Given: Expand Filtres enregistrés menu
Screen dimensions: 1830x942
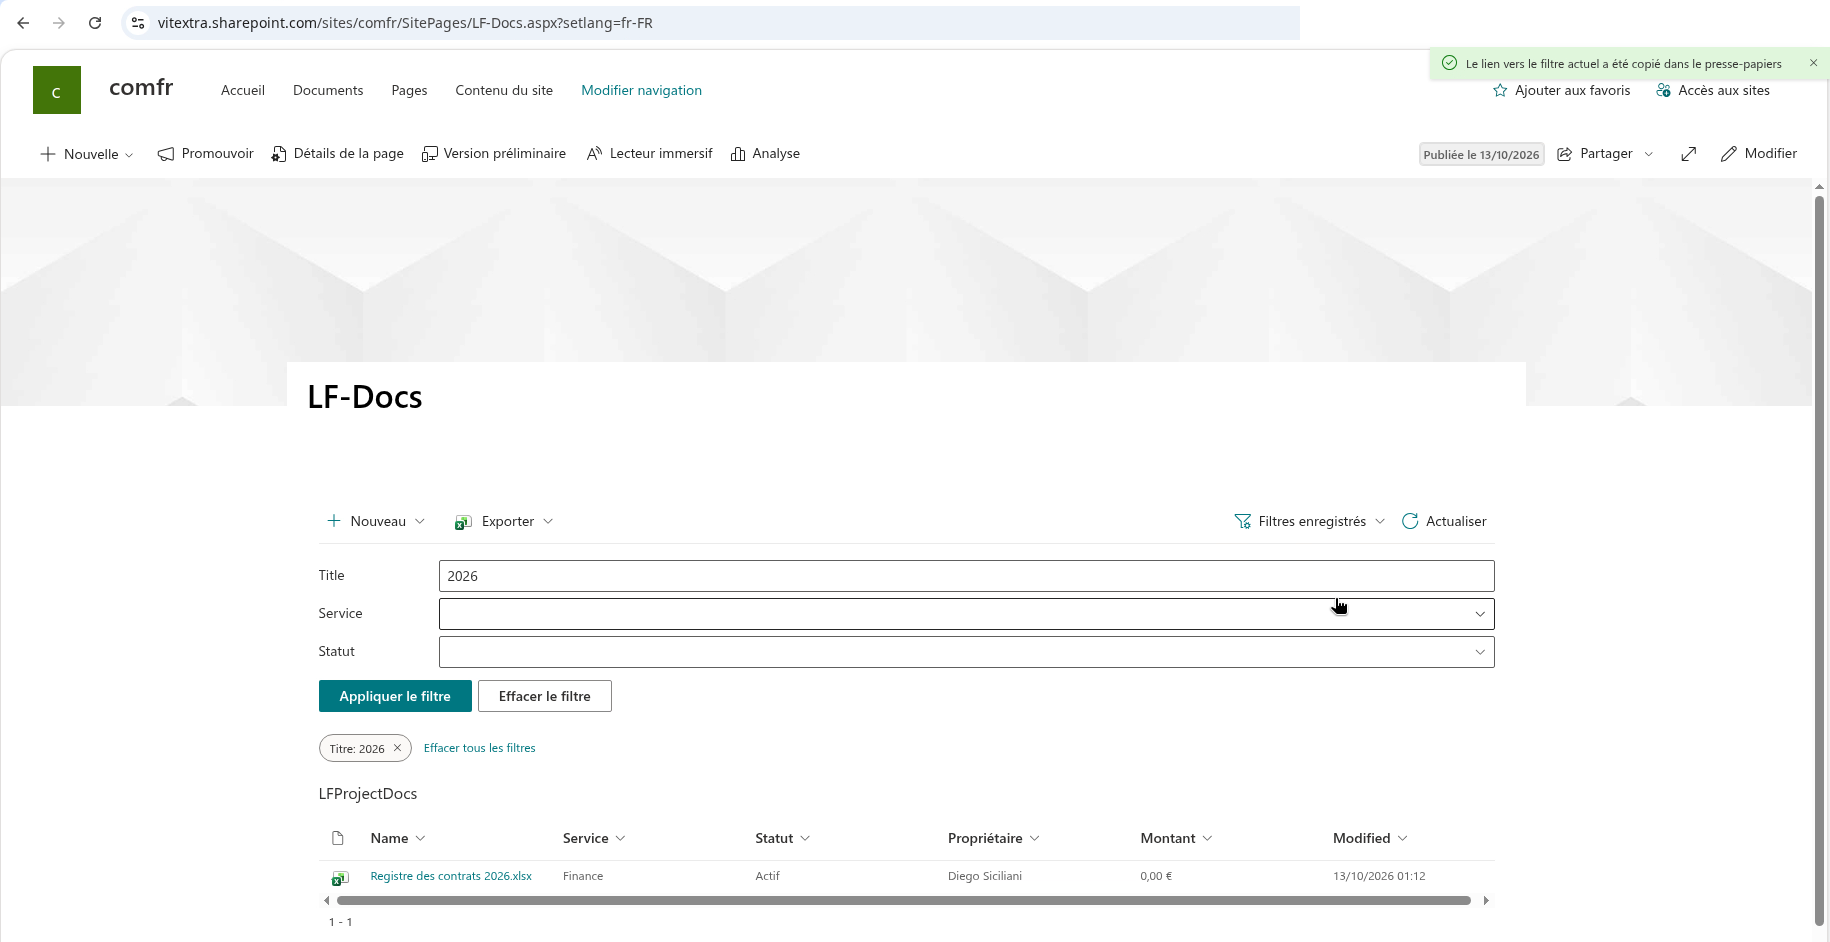Looking at the screenshot, I should [x=1310, y=521].
